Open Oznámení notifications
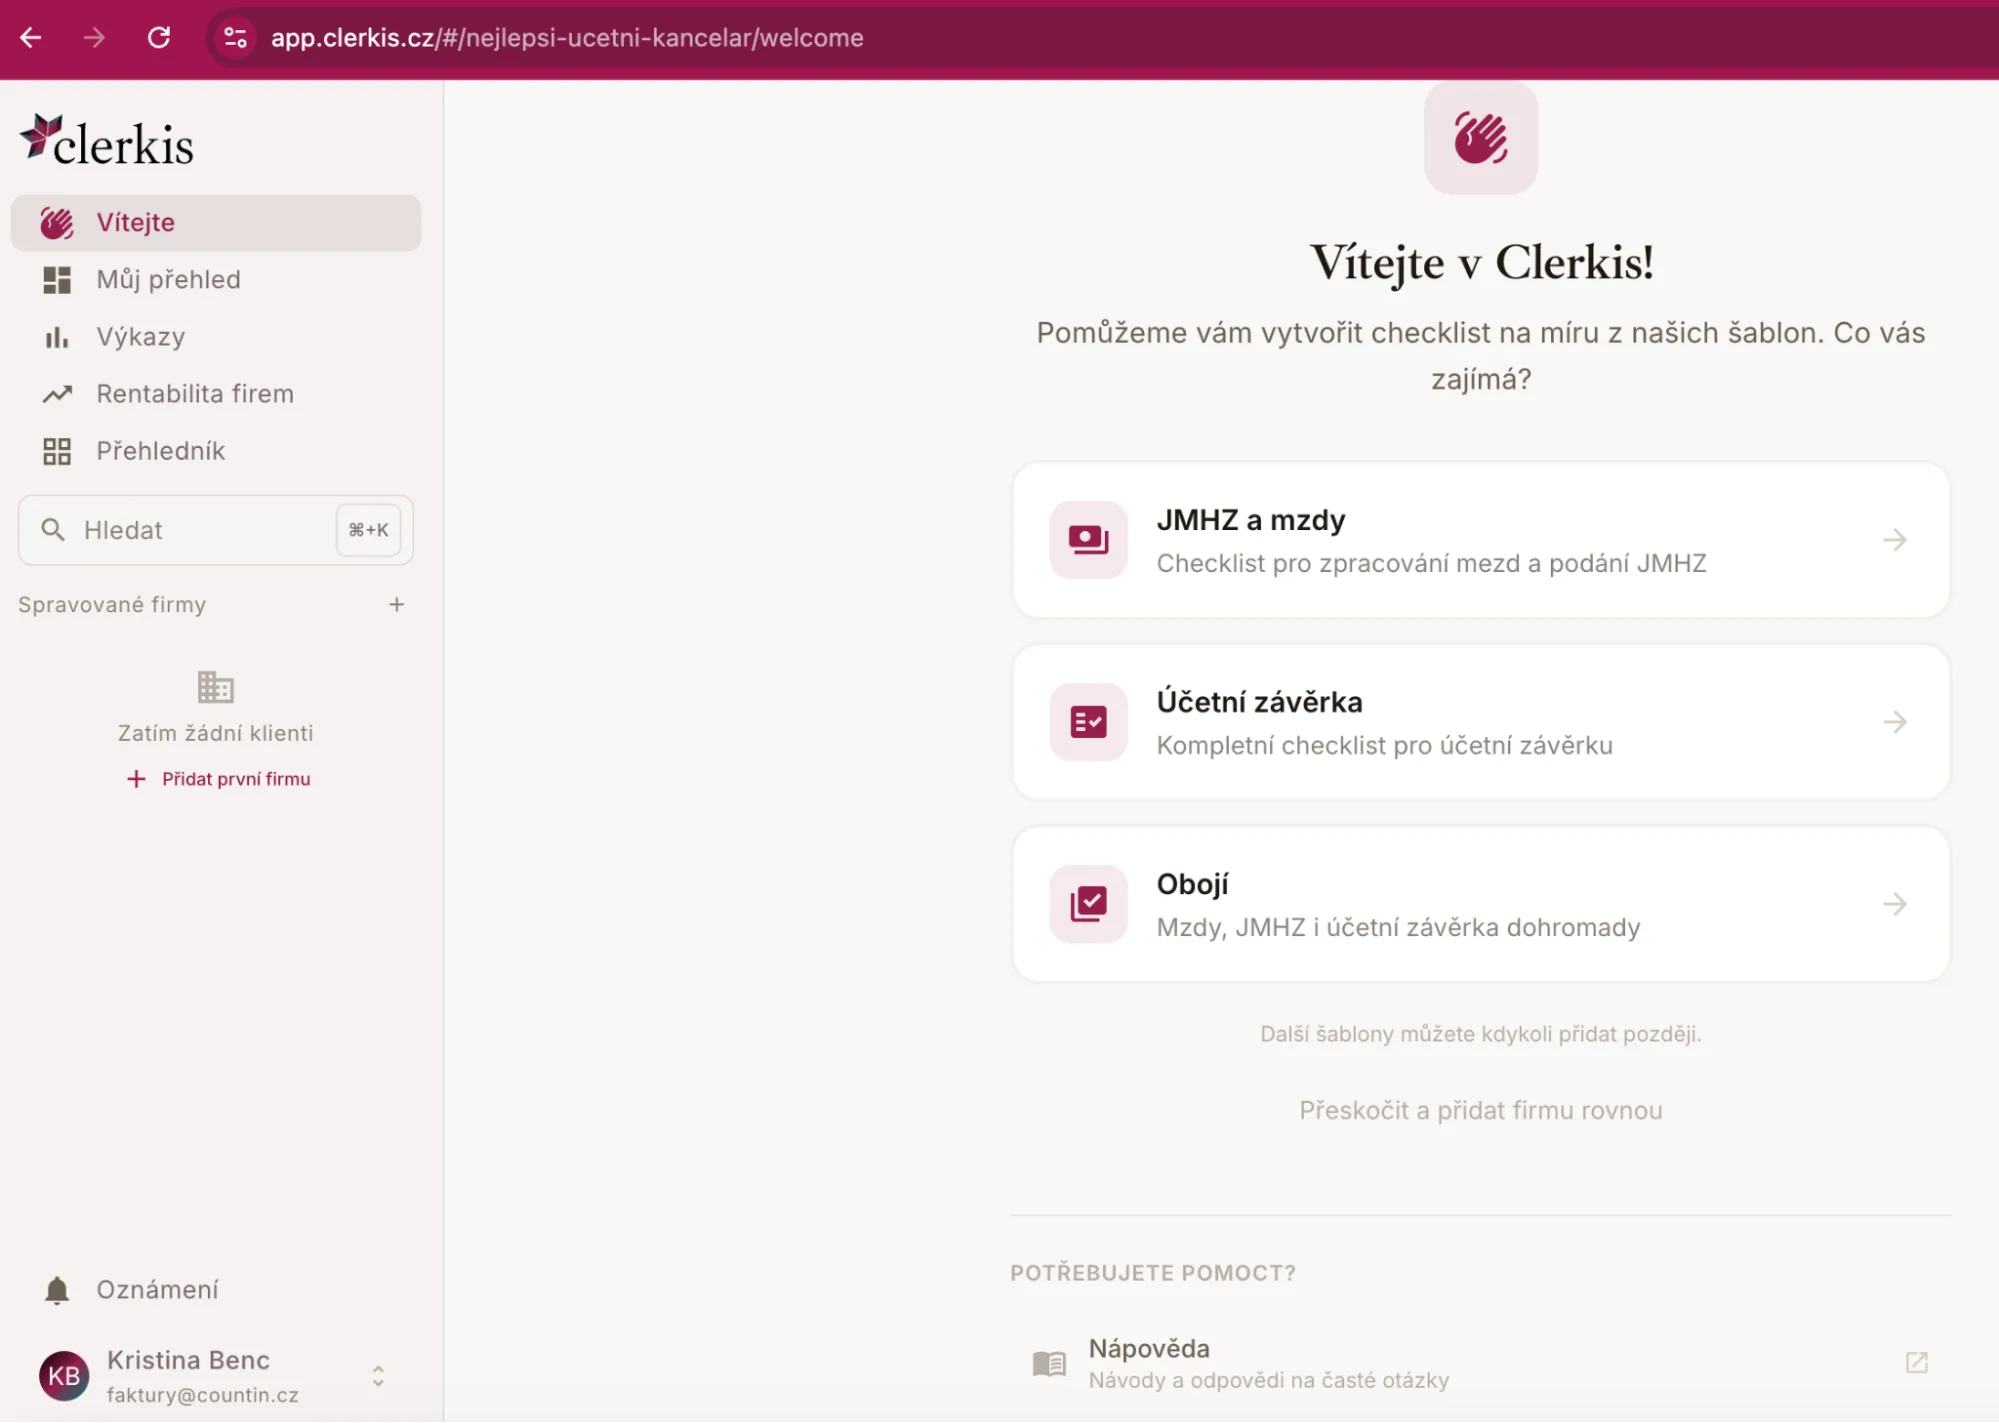The width and height of the screenshot is (1999, 1423). tap(216, 1290)
